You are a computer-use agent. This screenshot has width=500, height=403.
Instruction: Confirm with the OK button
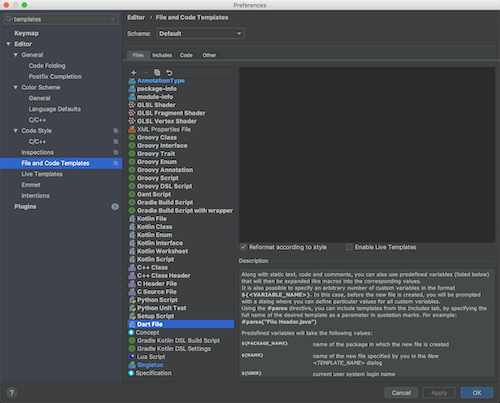click(477, 393)
